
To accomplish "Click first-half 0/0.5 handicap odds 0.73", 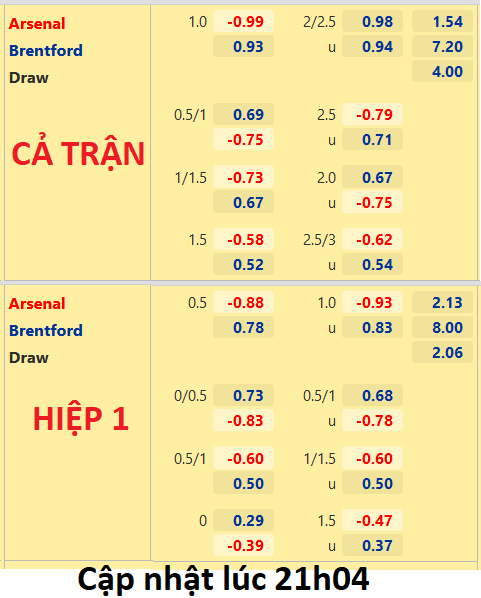I will click(x=243, y=395).
